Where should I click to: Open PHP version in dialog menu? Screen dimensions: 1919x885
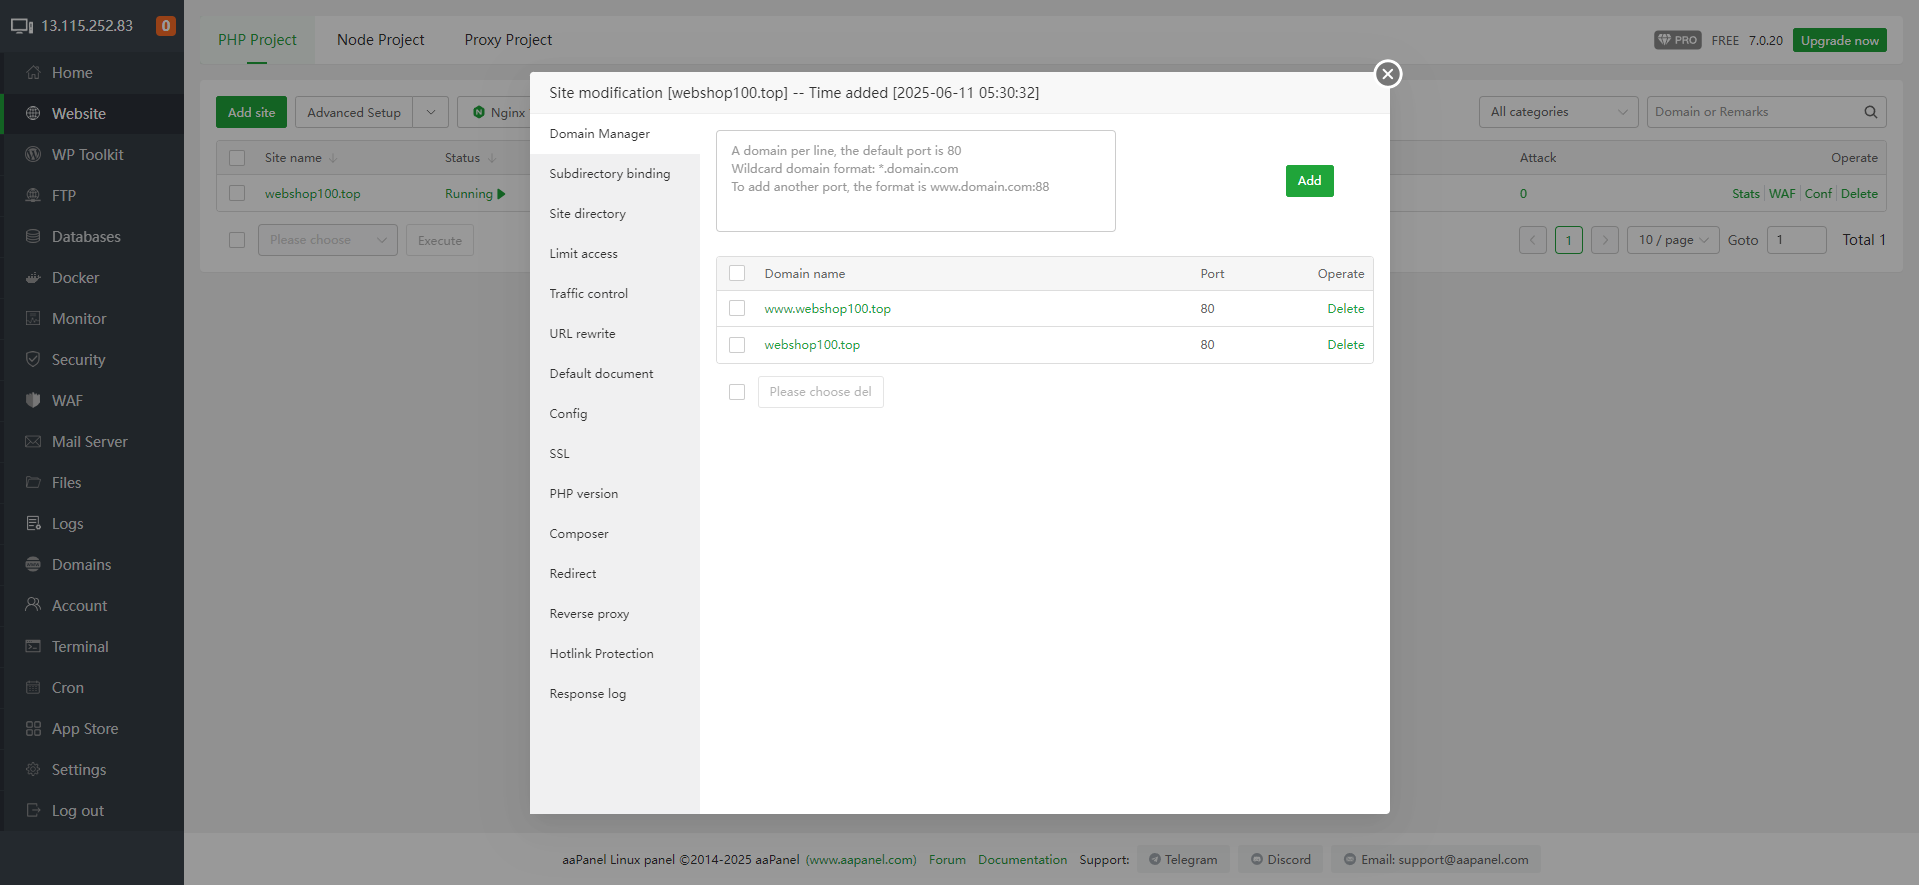[x=615, y=494]
